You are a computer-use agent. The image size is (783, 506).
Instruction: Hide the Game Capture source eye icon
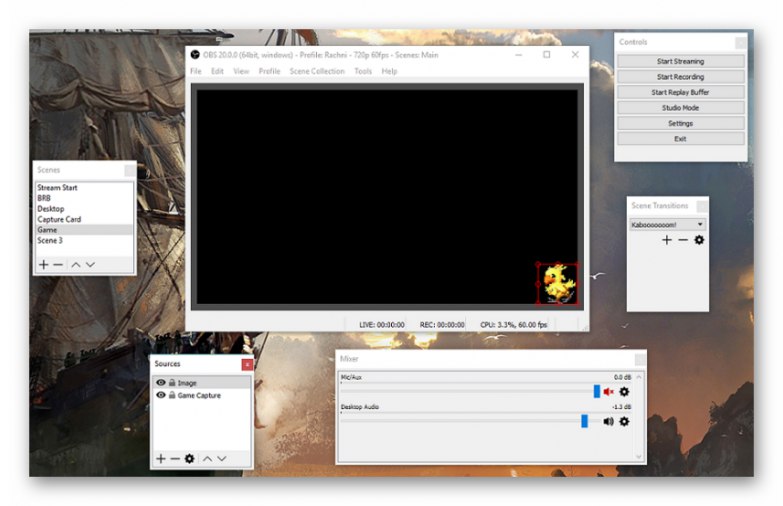pos(161,395)
